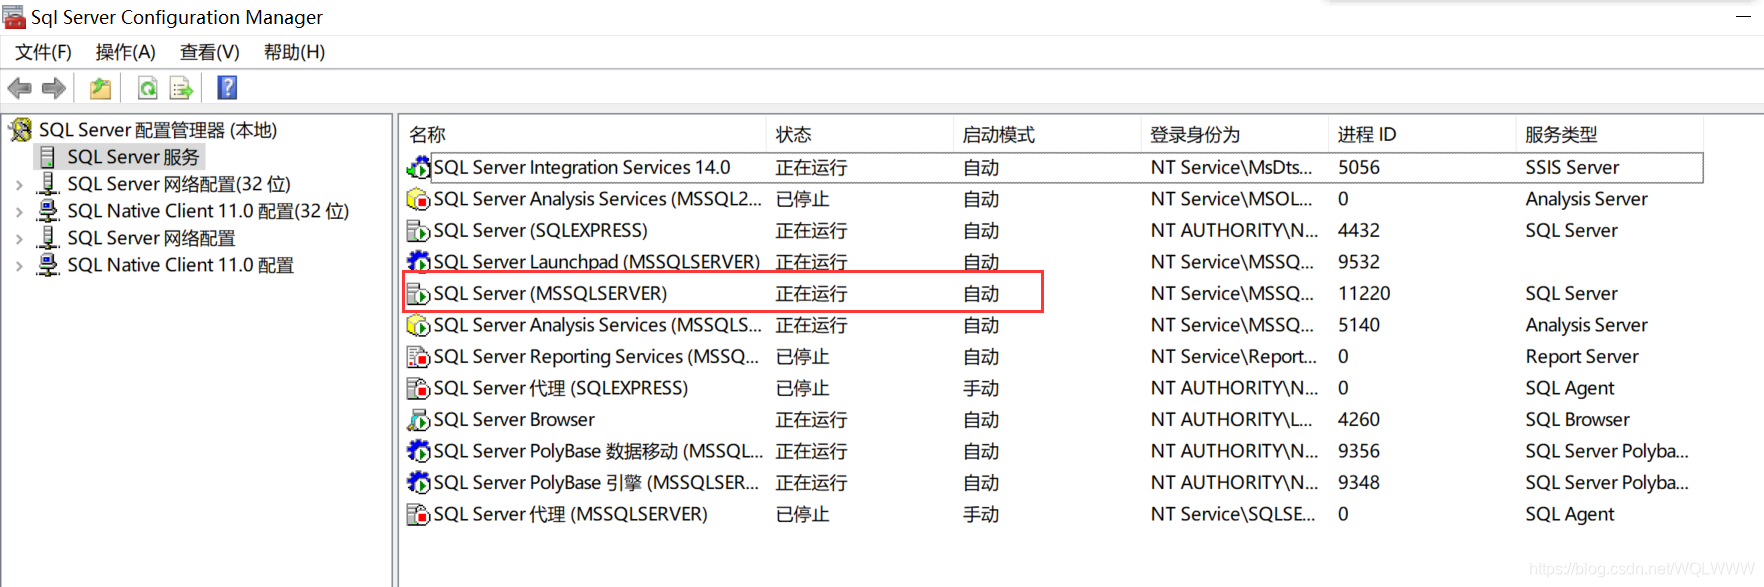
Task: Click process ID 11220
Action: [x=1364, y=294]
